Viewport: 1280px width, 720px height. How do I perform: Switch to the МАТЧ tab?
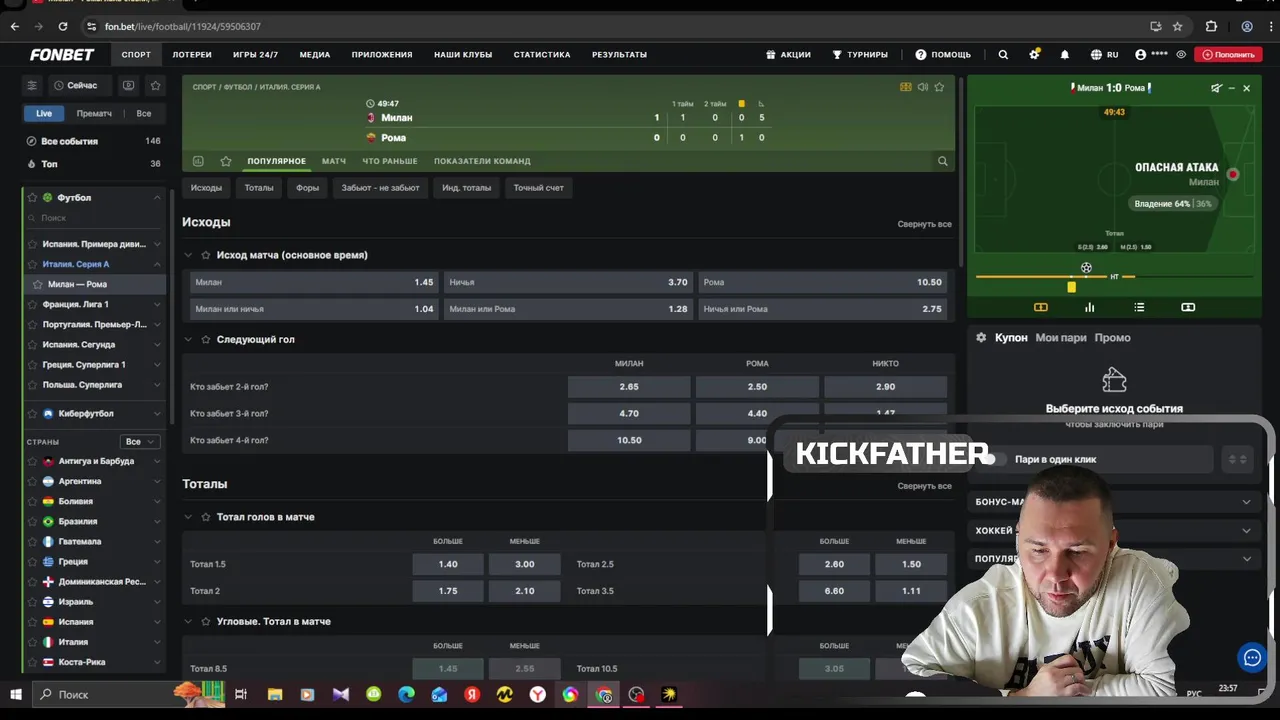pos(334,161)
